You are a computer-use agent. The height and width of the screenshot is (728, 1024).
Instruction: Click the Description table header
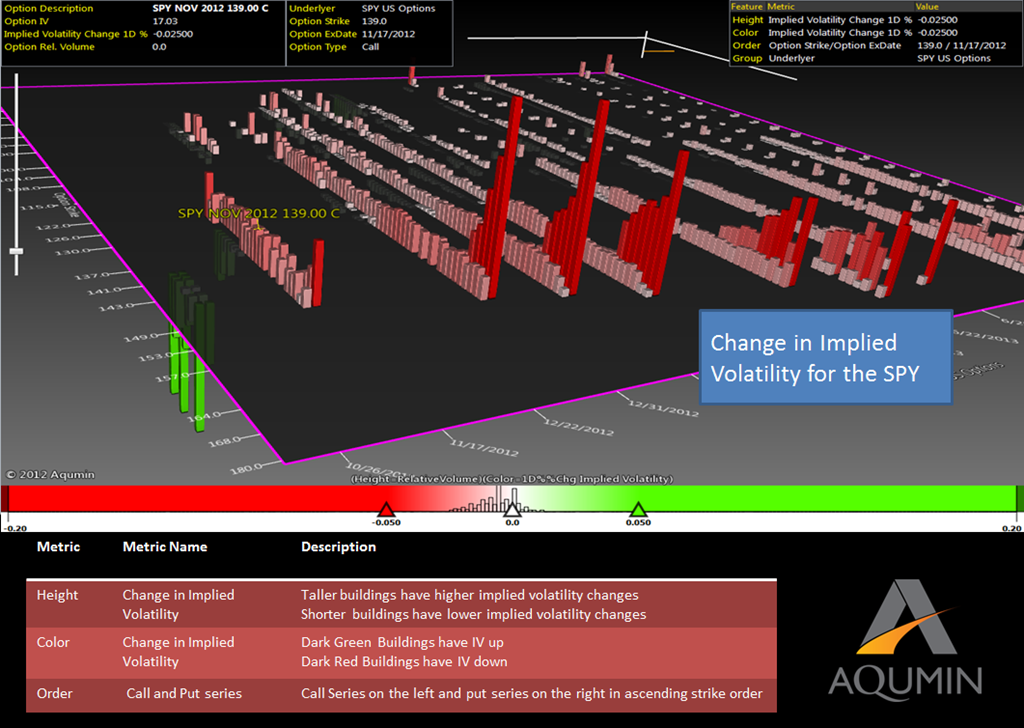click(x=338, y=547)
